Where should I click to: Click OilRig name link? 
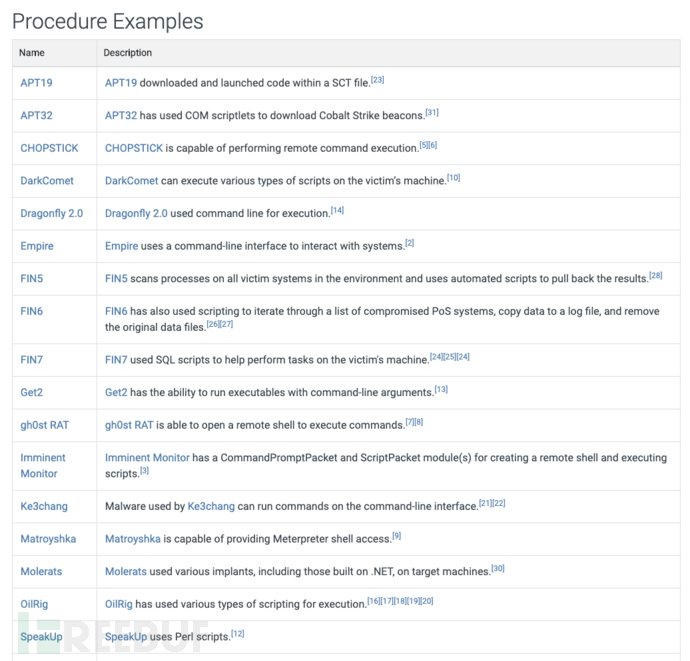tap(35, 604)
